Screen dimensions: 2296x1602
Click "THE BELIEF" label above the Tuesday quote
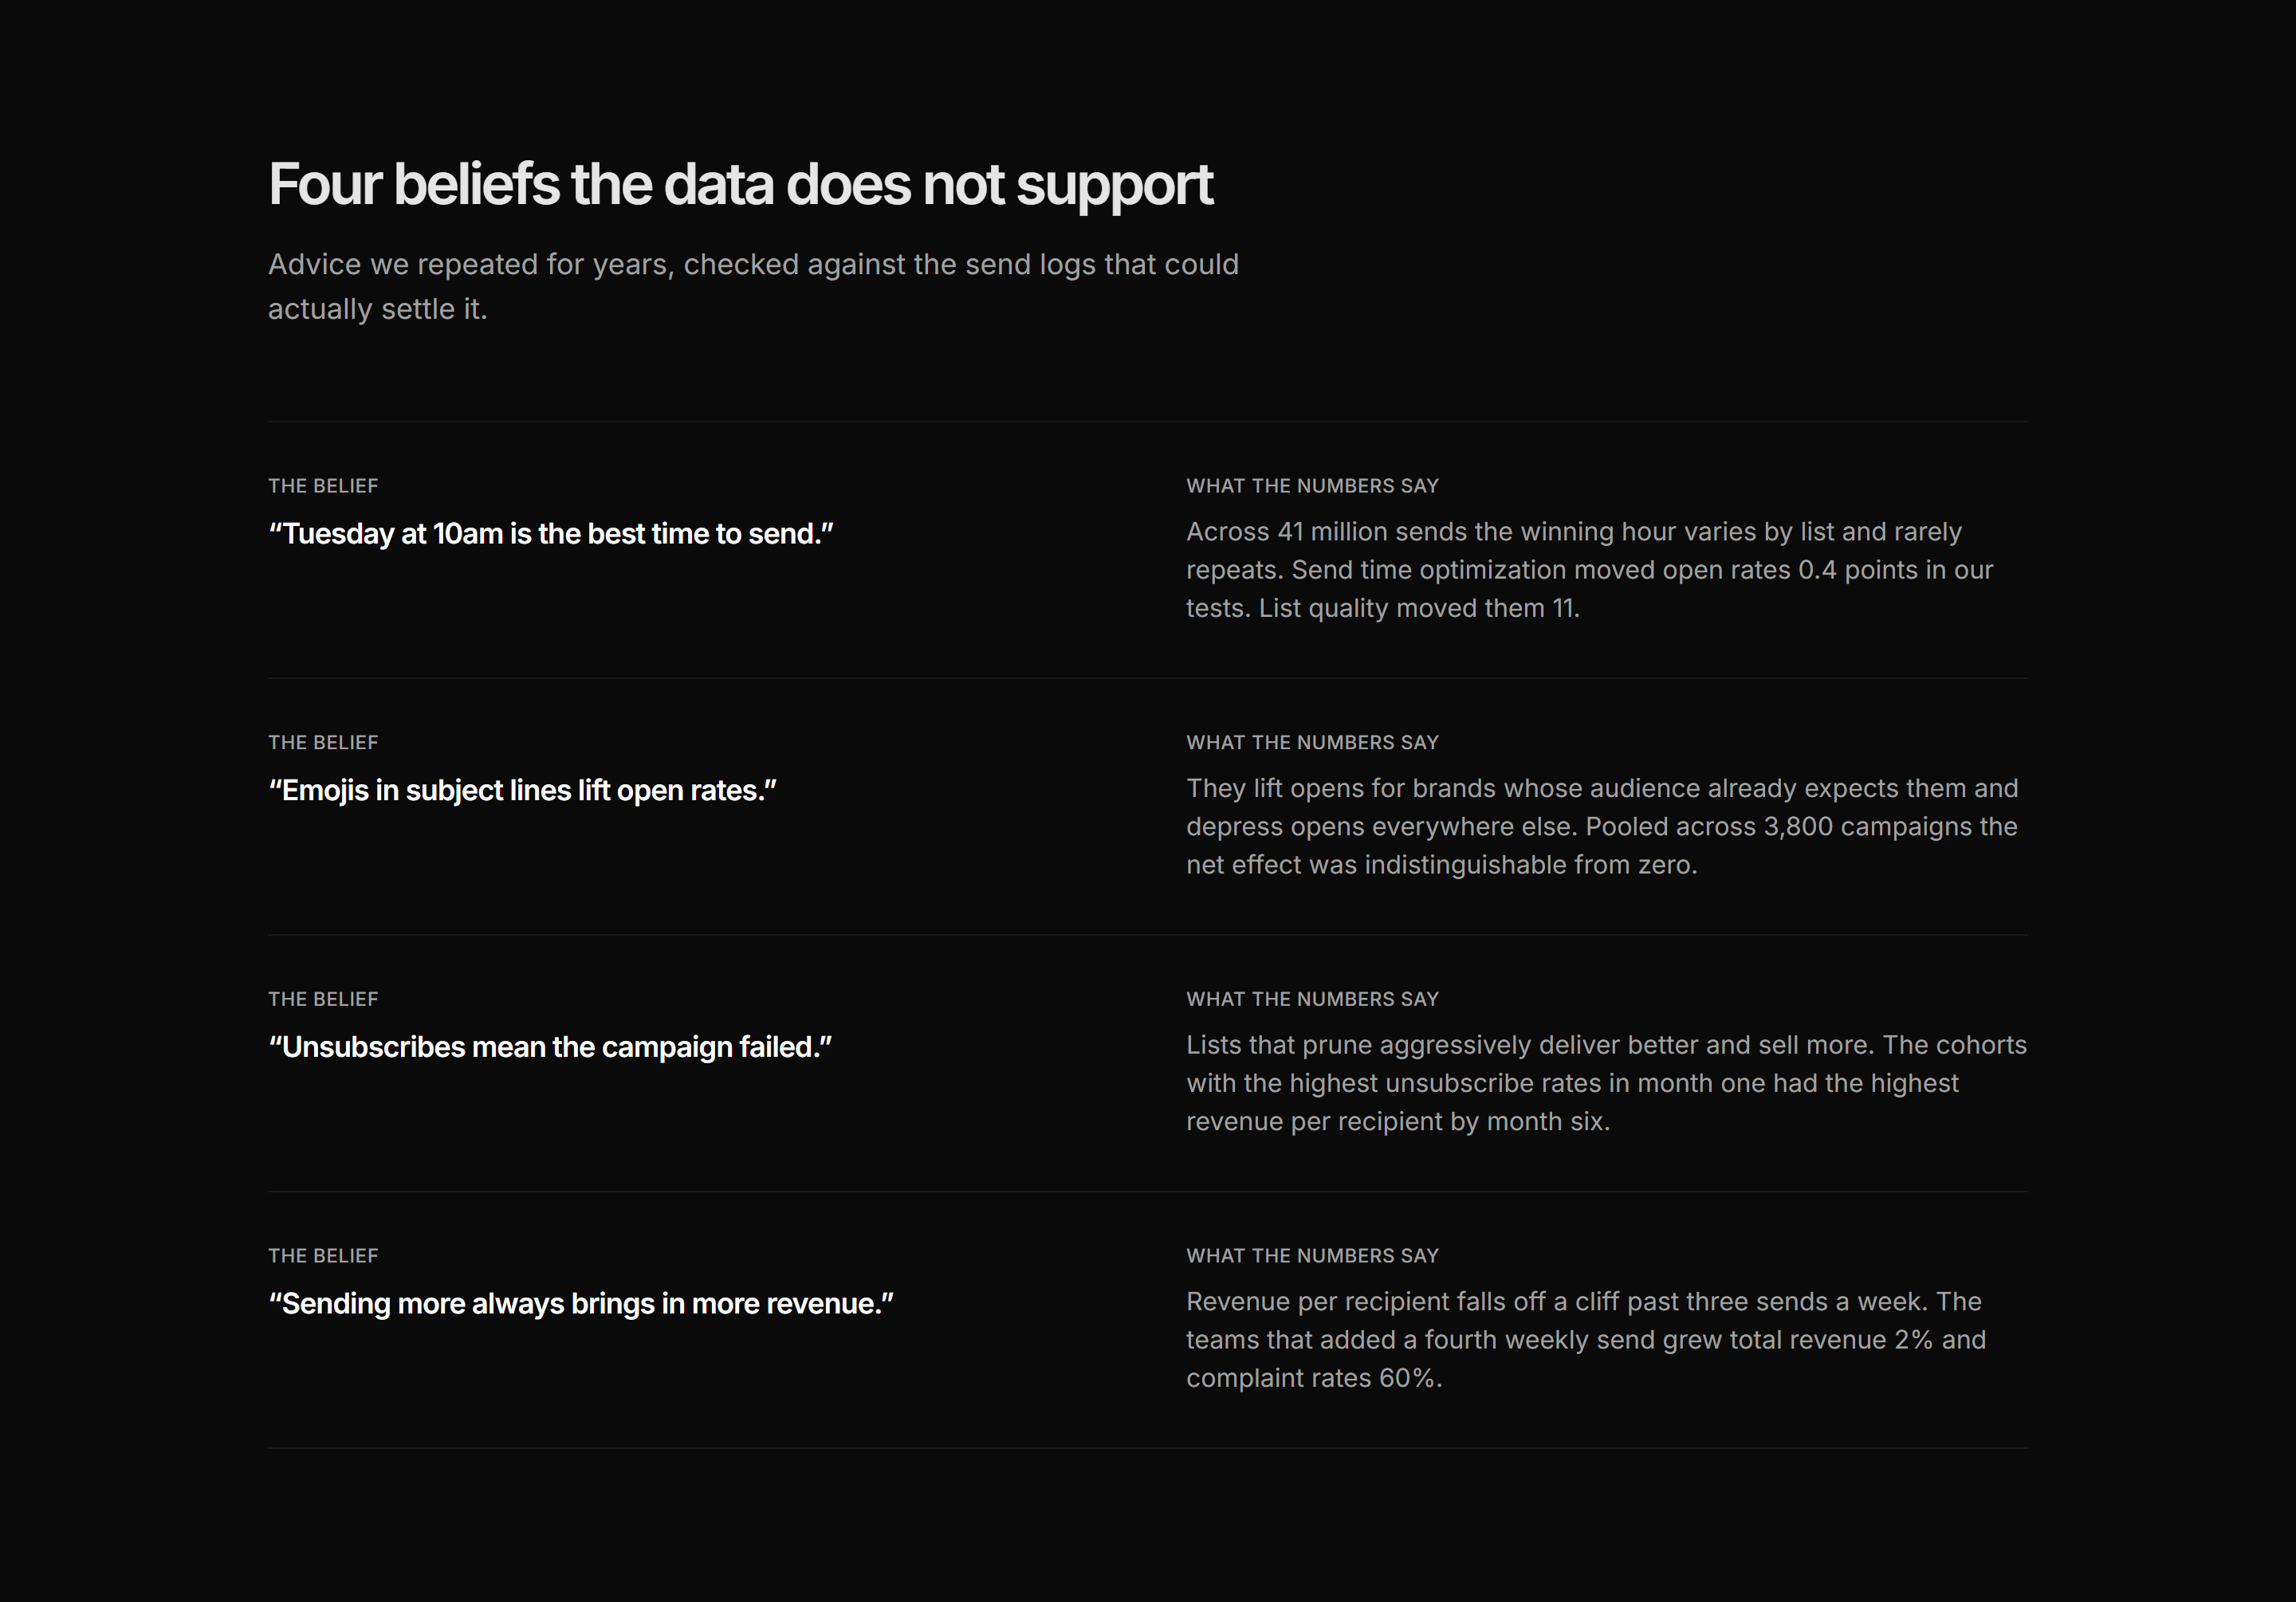323,486
